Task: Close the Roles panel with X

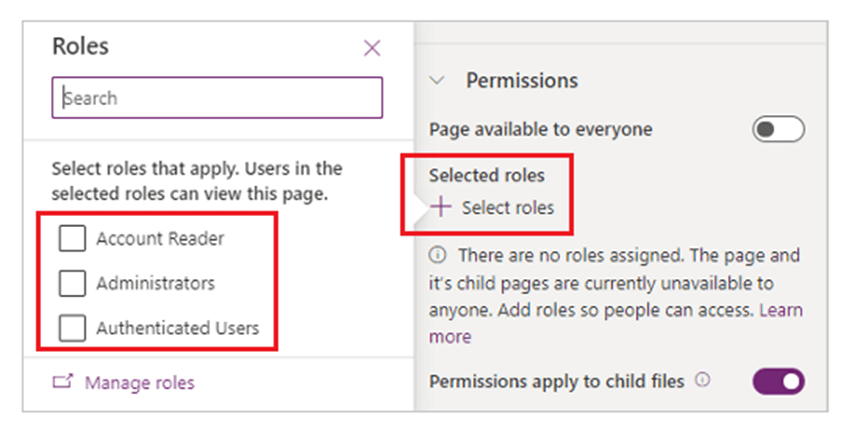Action: (x=372, y=48)
